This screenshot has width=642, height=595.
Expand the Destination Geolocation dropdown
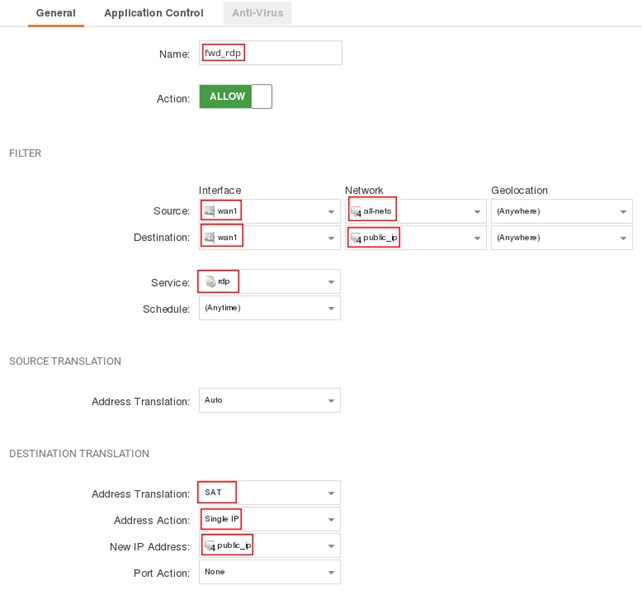pos(623,238)
